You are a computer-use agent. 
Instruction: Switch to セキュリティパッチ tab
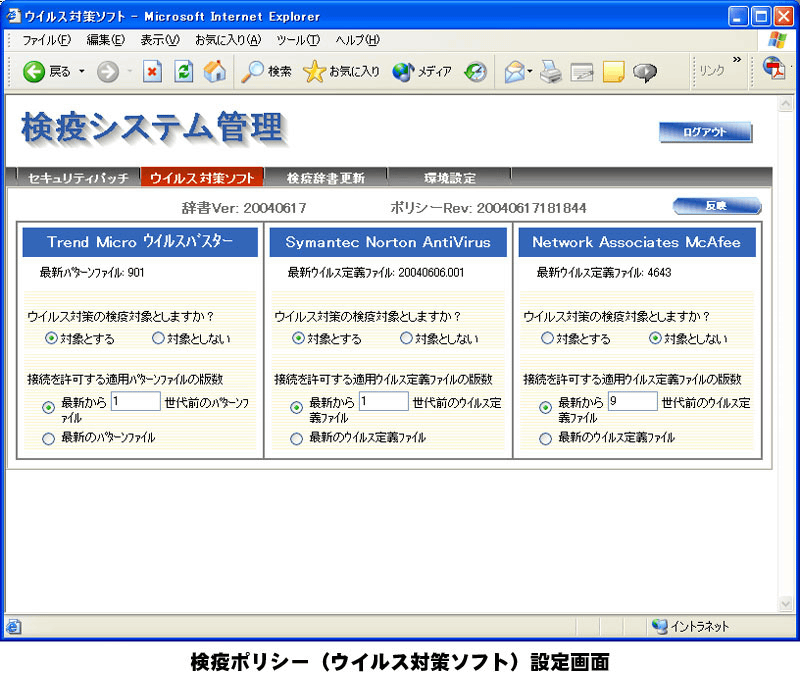coord(79,178)
